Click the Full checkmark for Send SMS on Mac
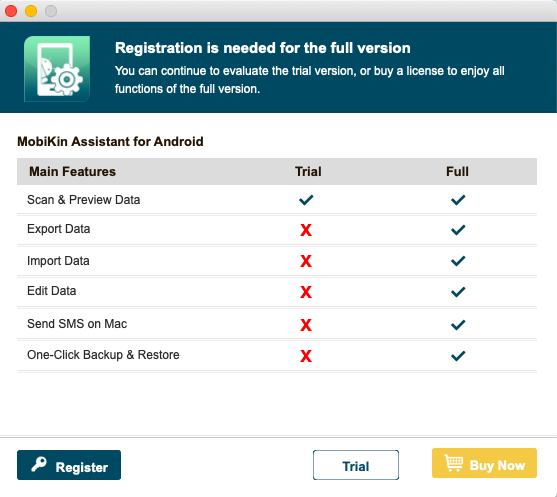 (458, 325)
